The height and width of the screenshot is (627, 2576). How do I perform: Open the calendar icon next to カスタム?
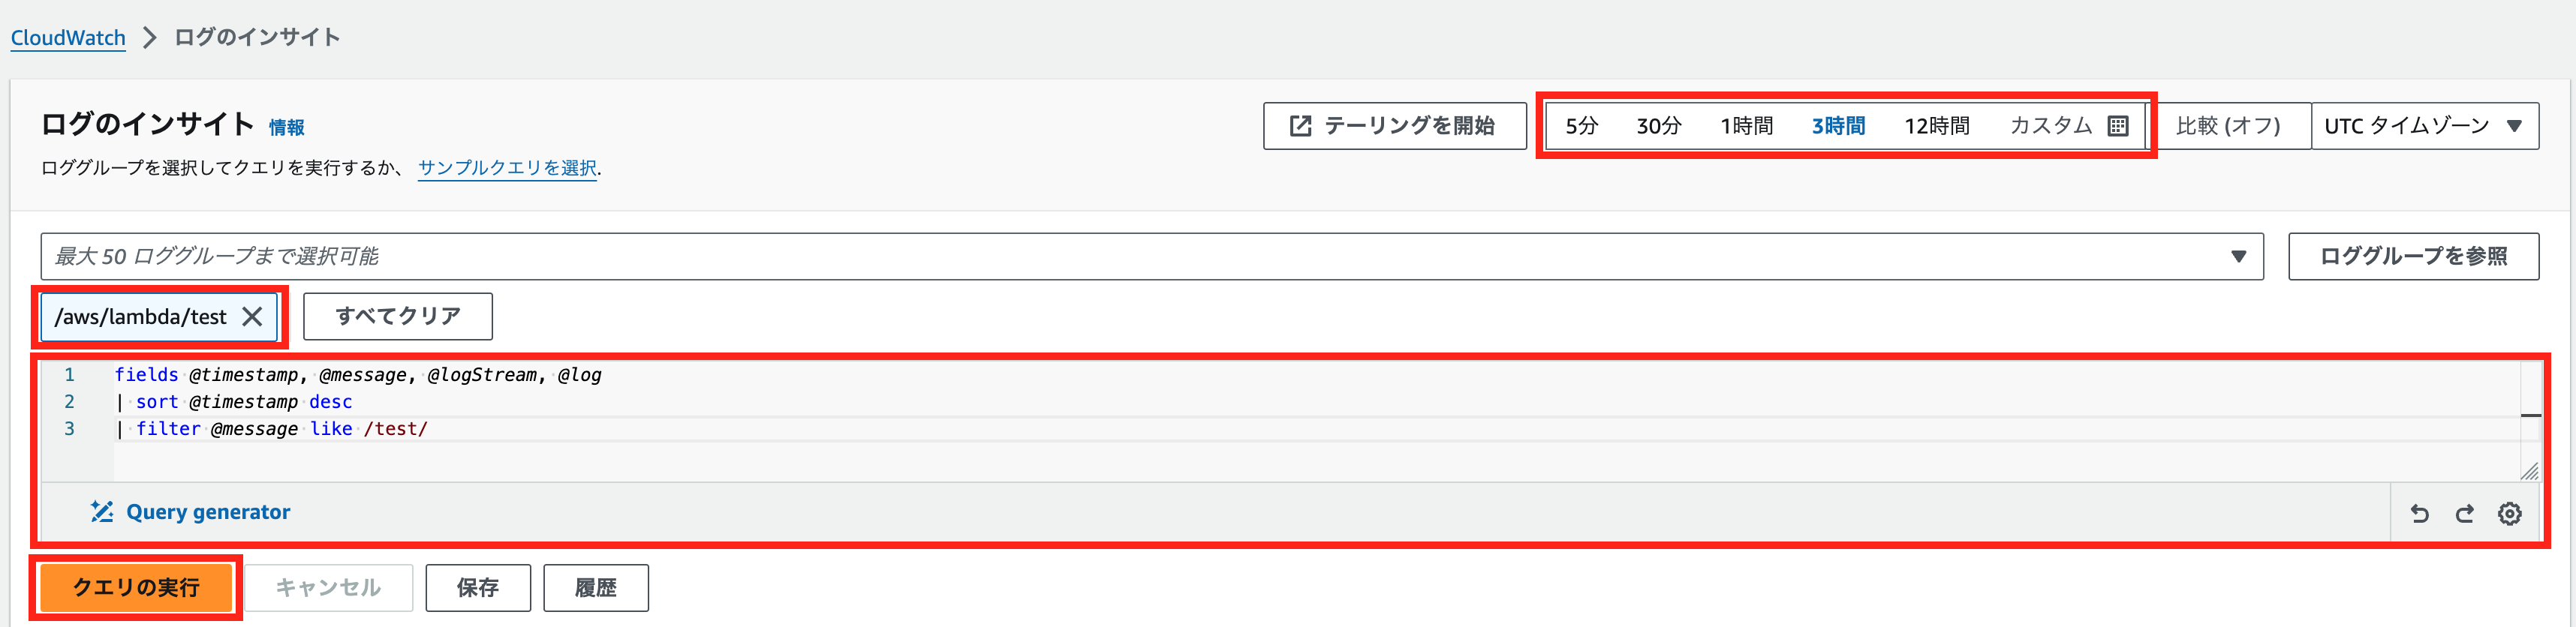[x=2117, y=125]
